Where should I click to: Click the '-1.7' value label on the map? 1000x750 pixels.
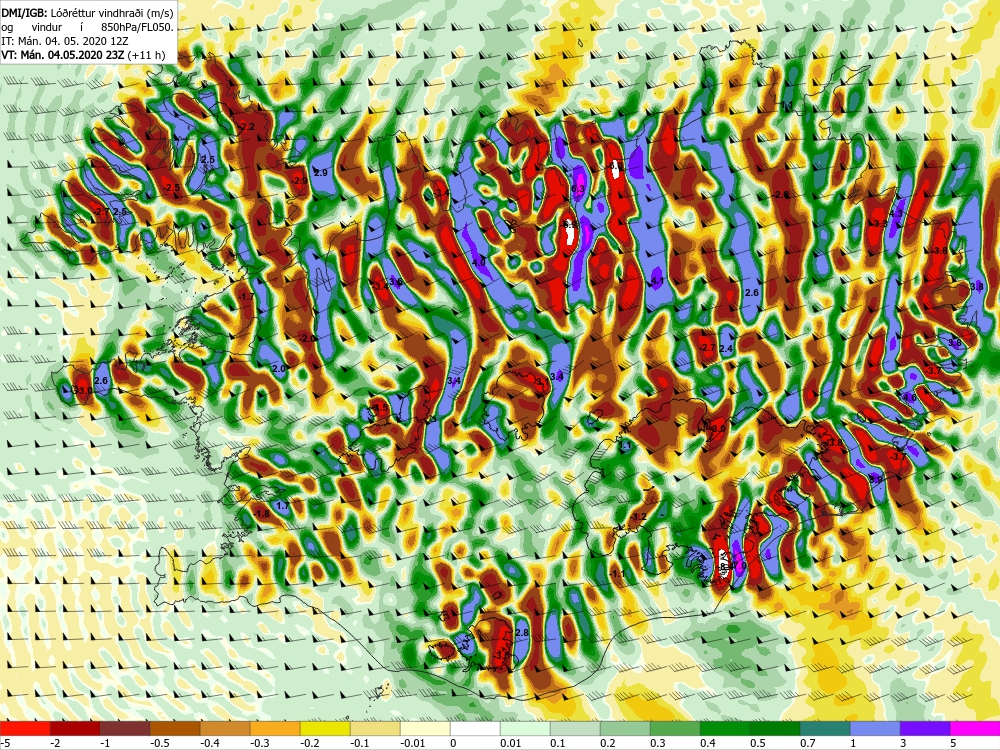tap(246, 297)
